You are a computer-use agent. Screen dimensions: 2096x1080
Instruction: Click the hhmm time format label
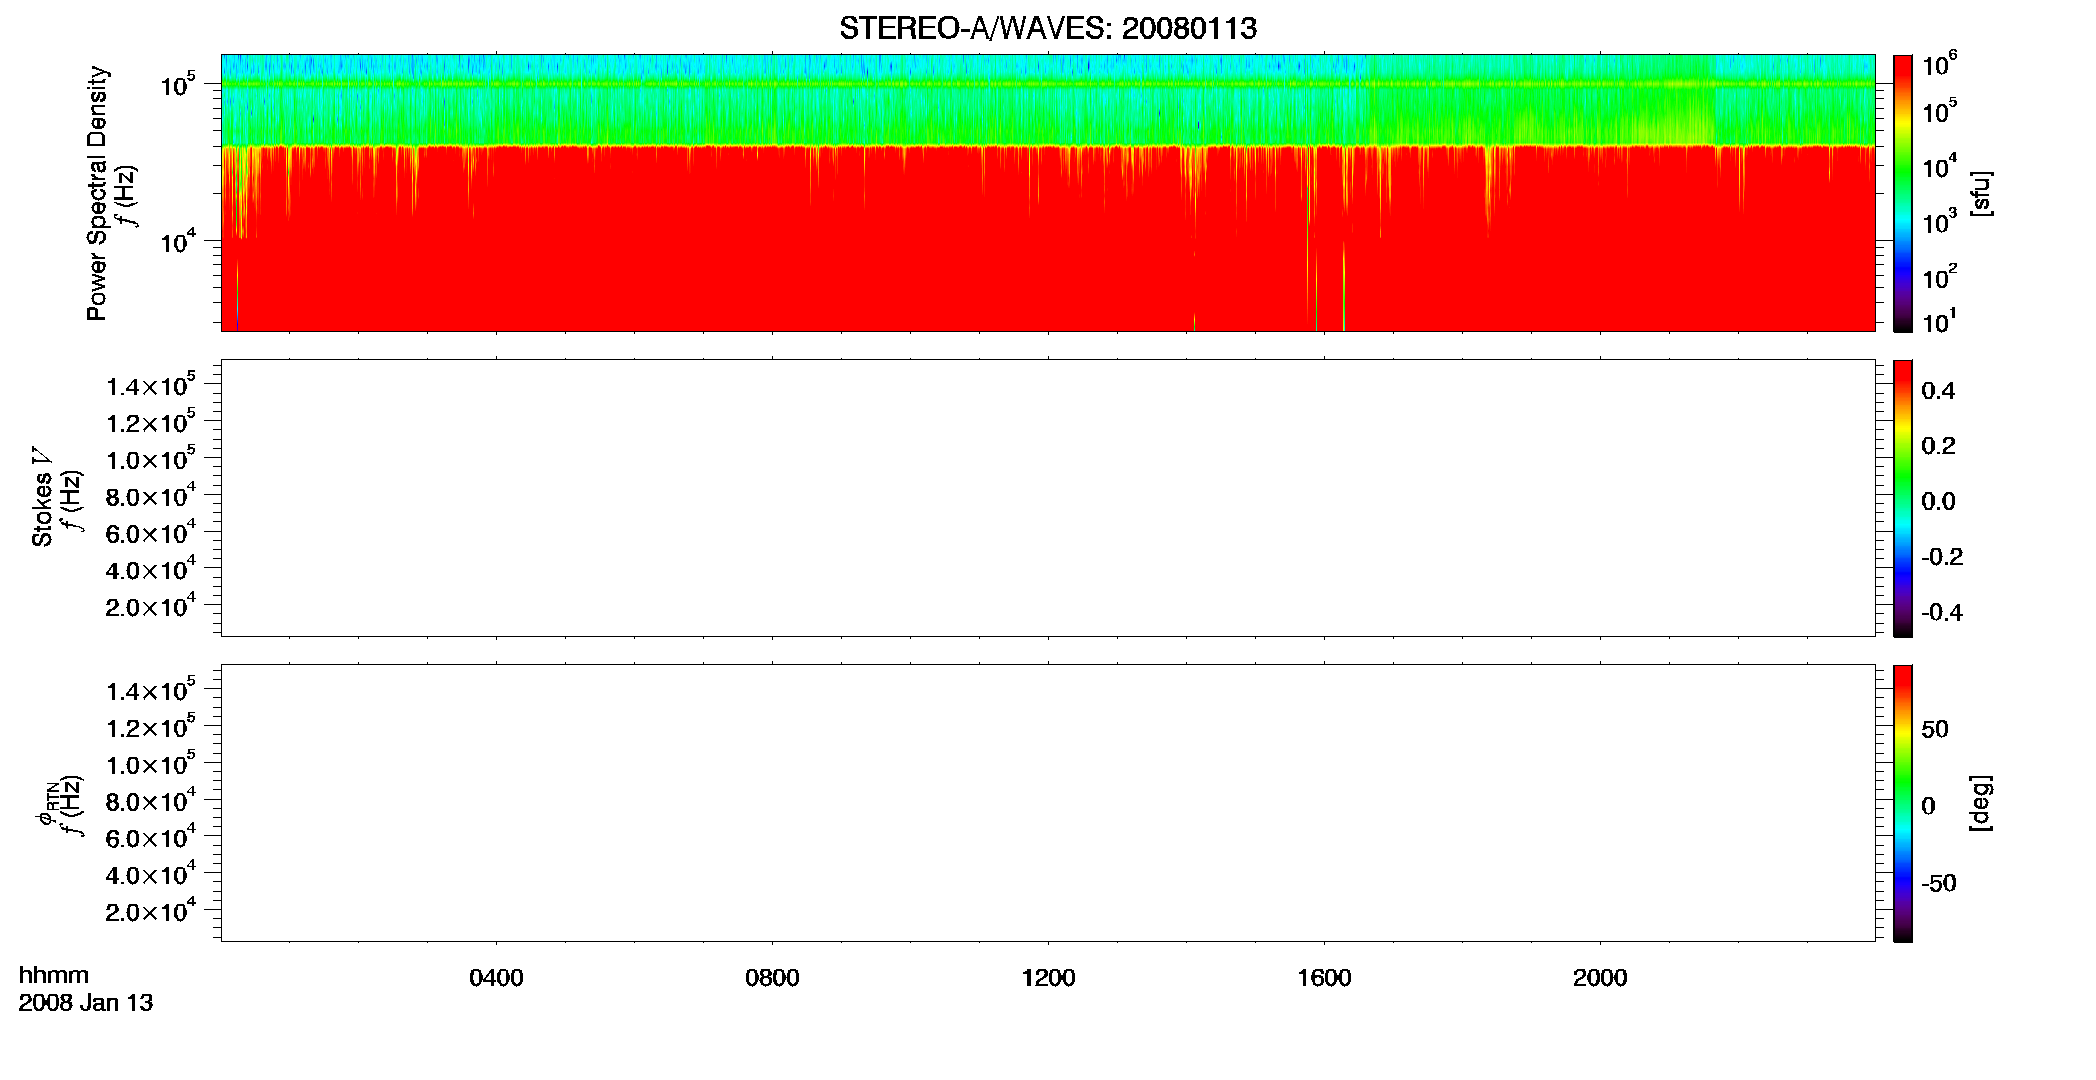pos(54,975)
